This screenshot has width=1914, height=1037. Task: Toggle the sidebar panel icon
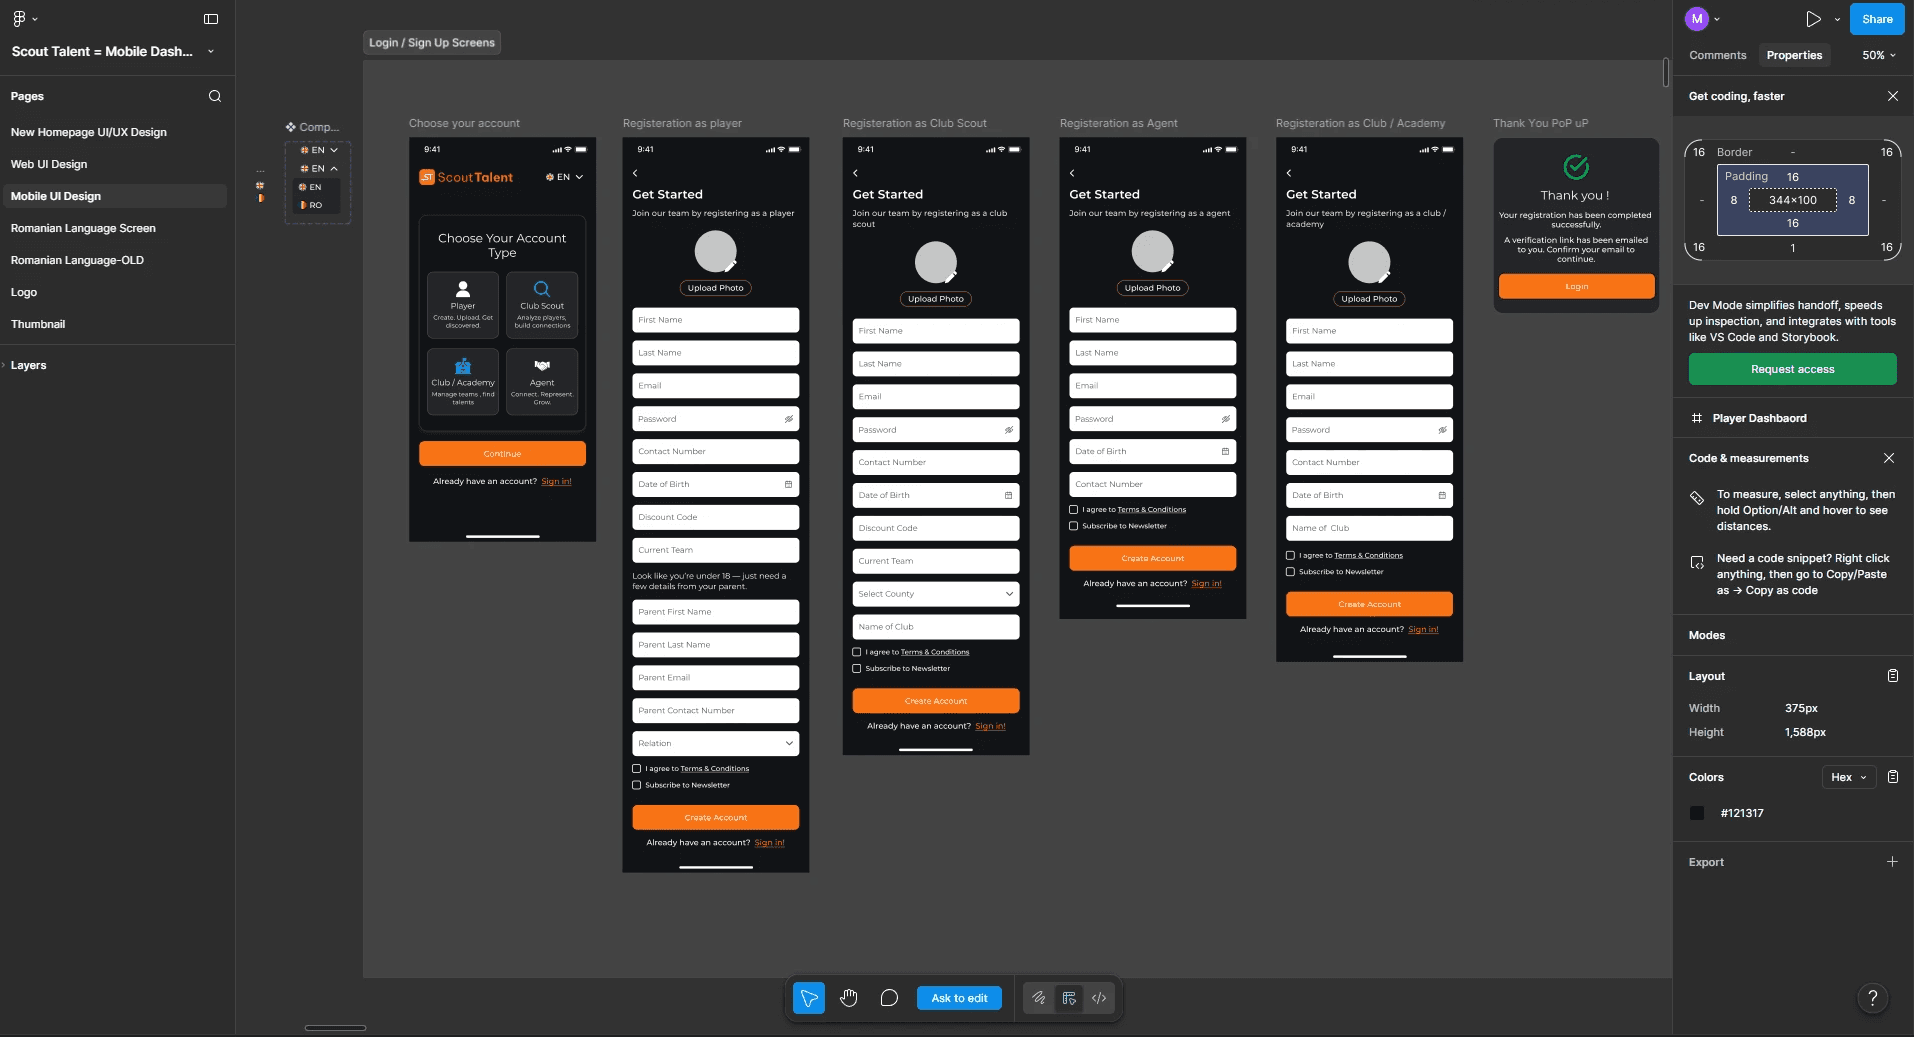tap(211, 19)
